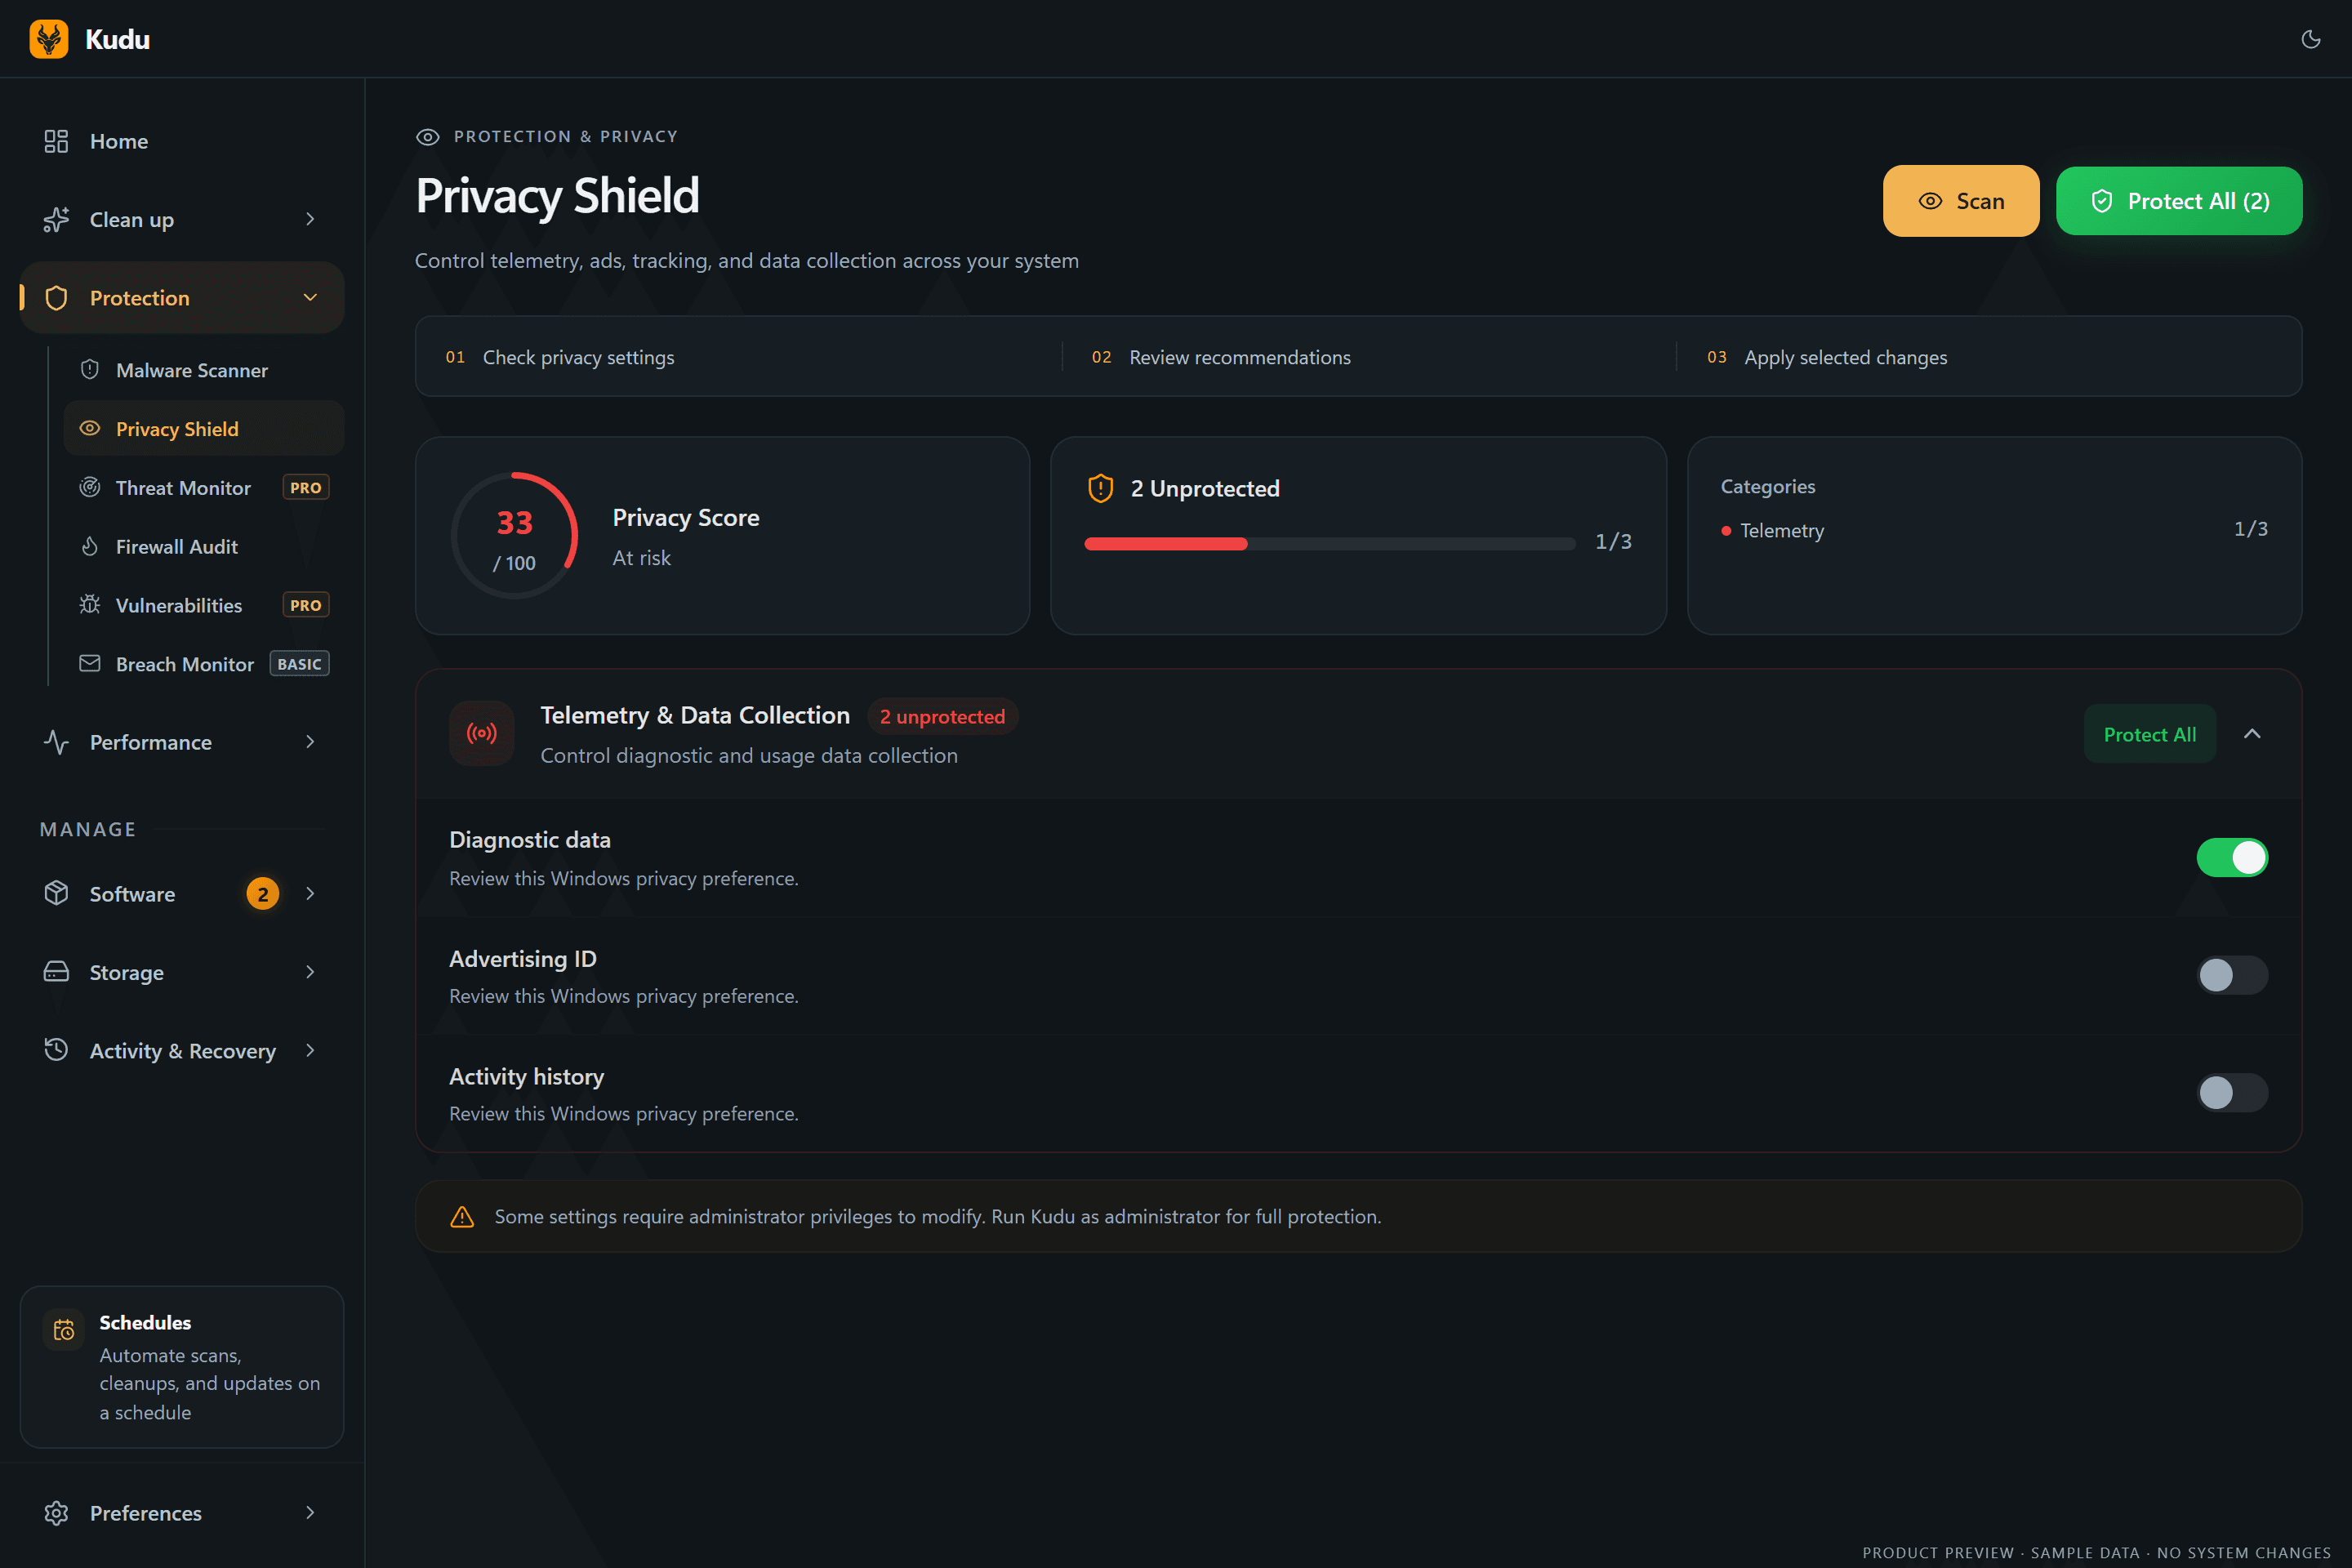Click the Preferences gear icon

(56, 1513)
